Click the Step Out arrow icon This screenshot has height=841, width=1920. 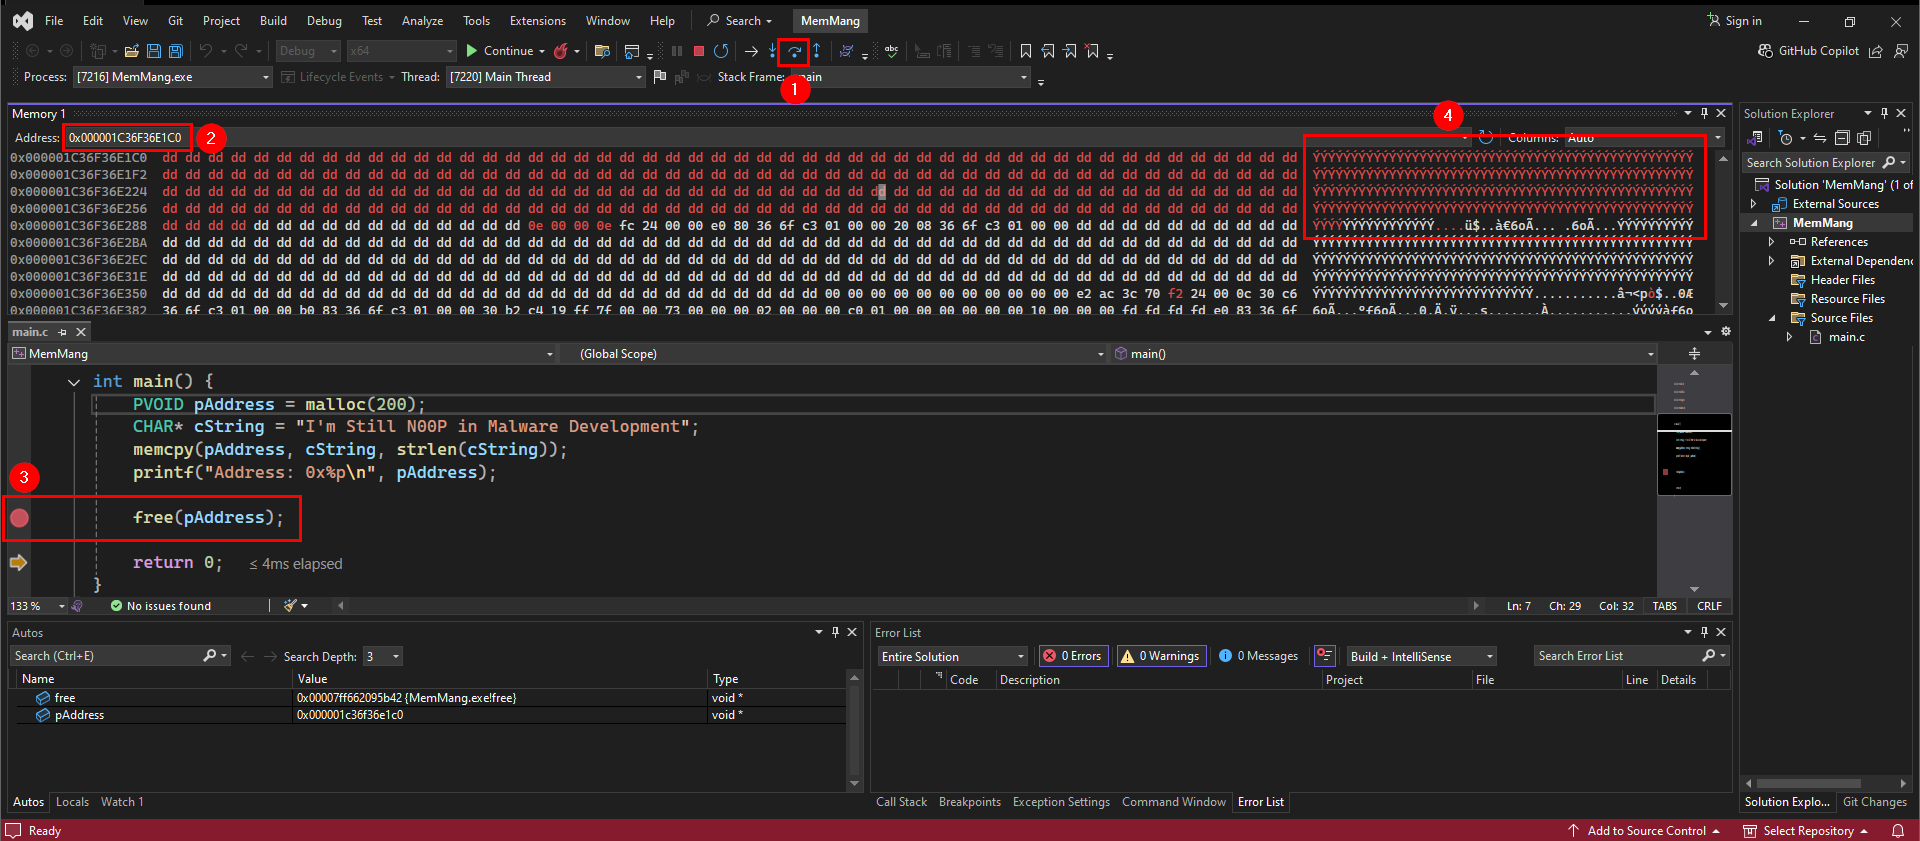pyautogui.click(x=816, y=51)
